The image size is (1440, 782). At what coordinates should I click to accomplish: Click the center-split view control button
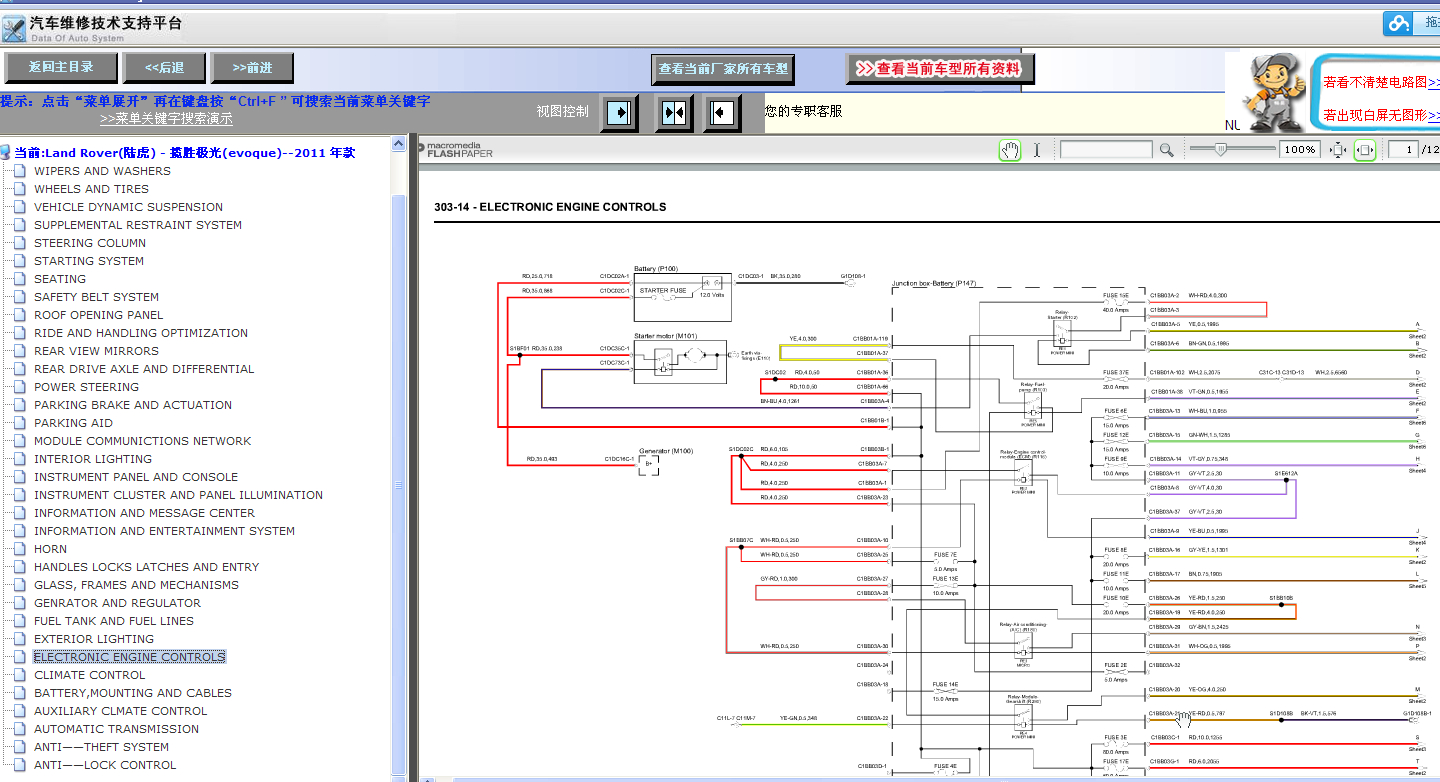[674, 113]
